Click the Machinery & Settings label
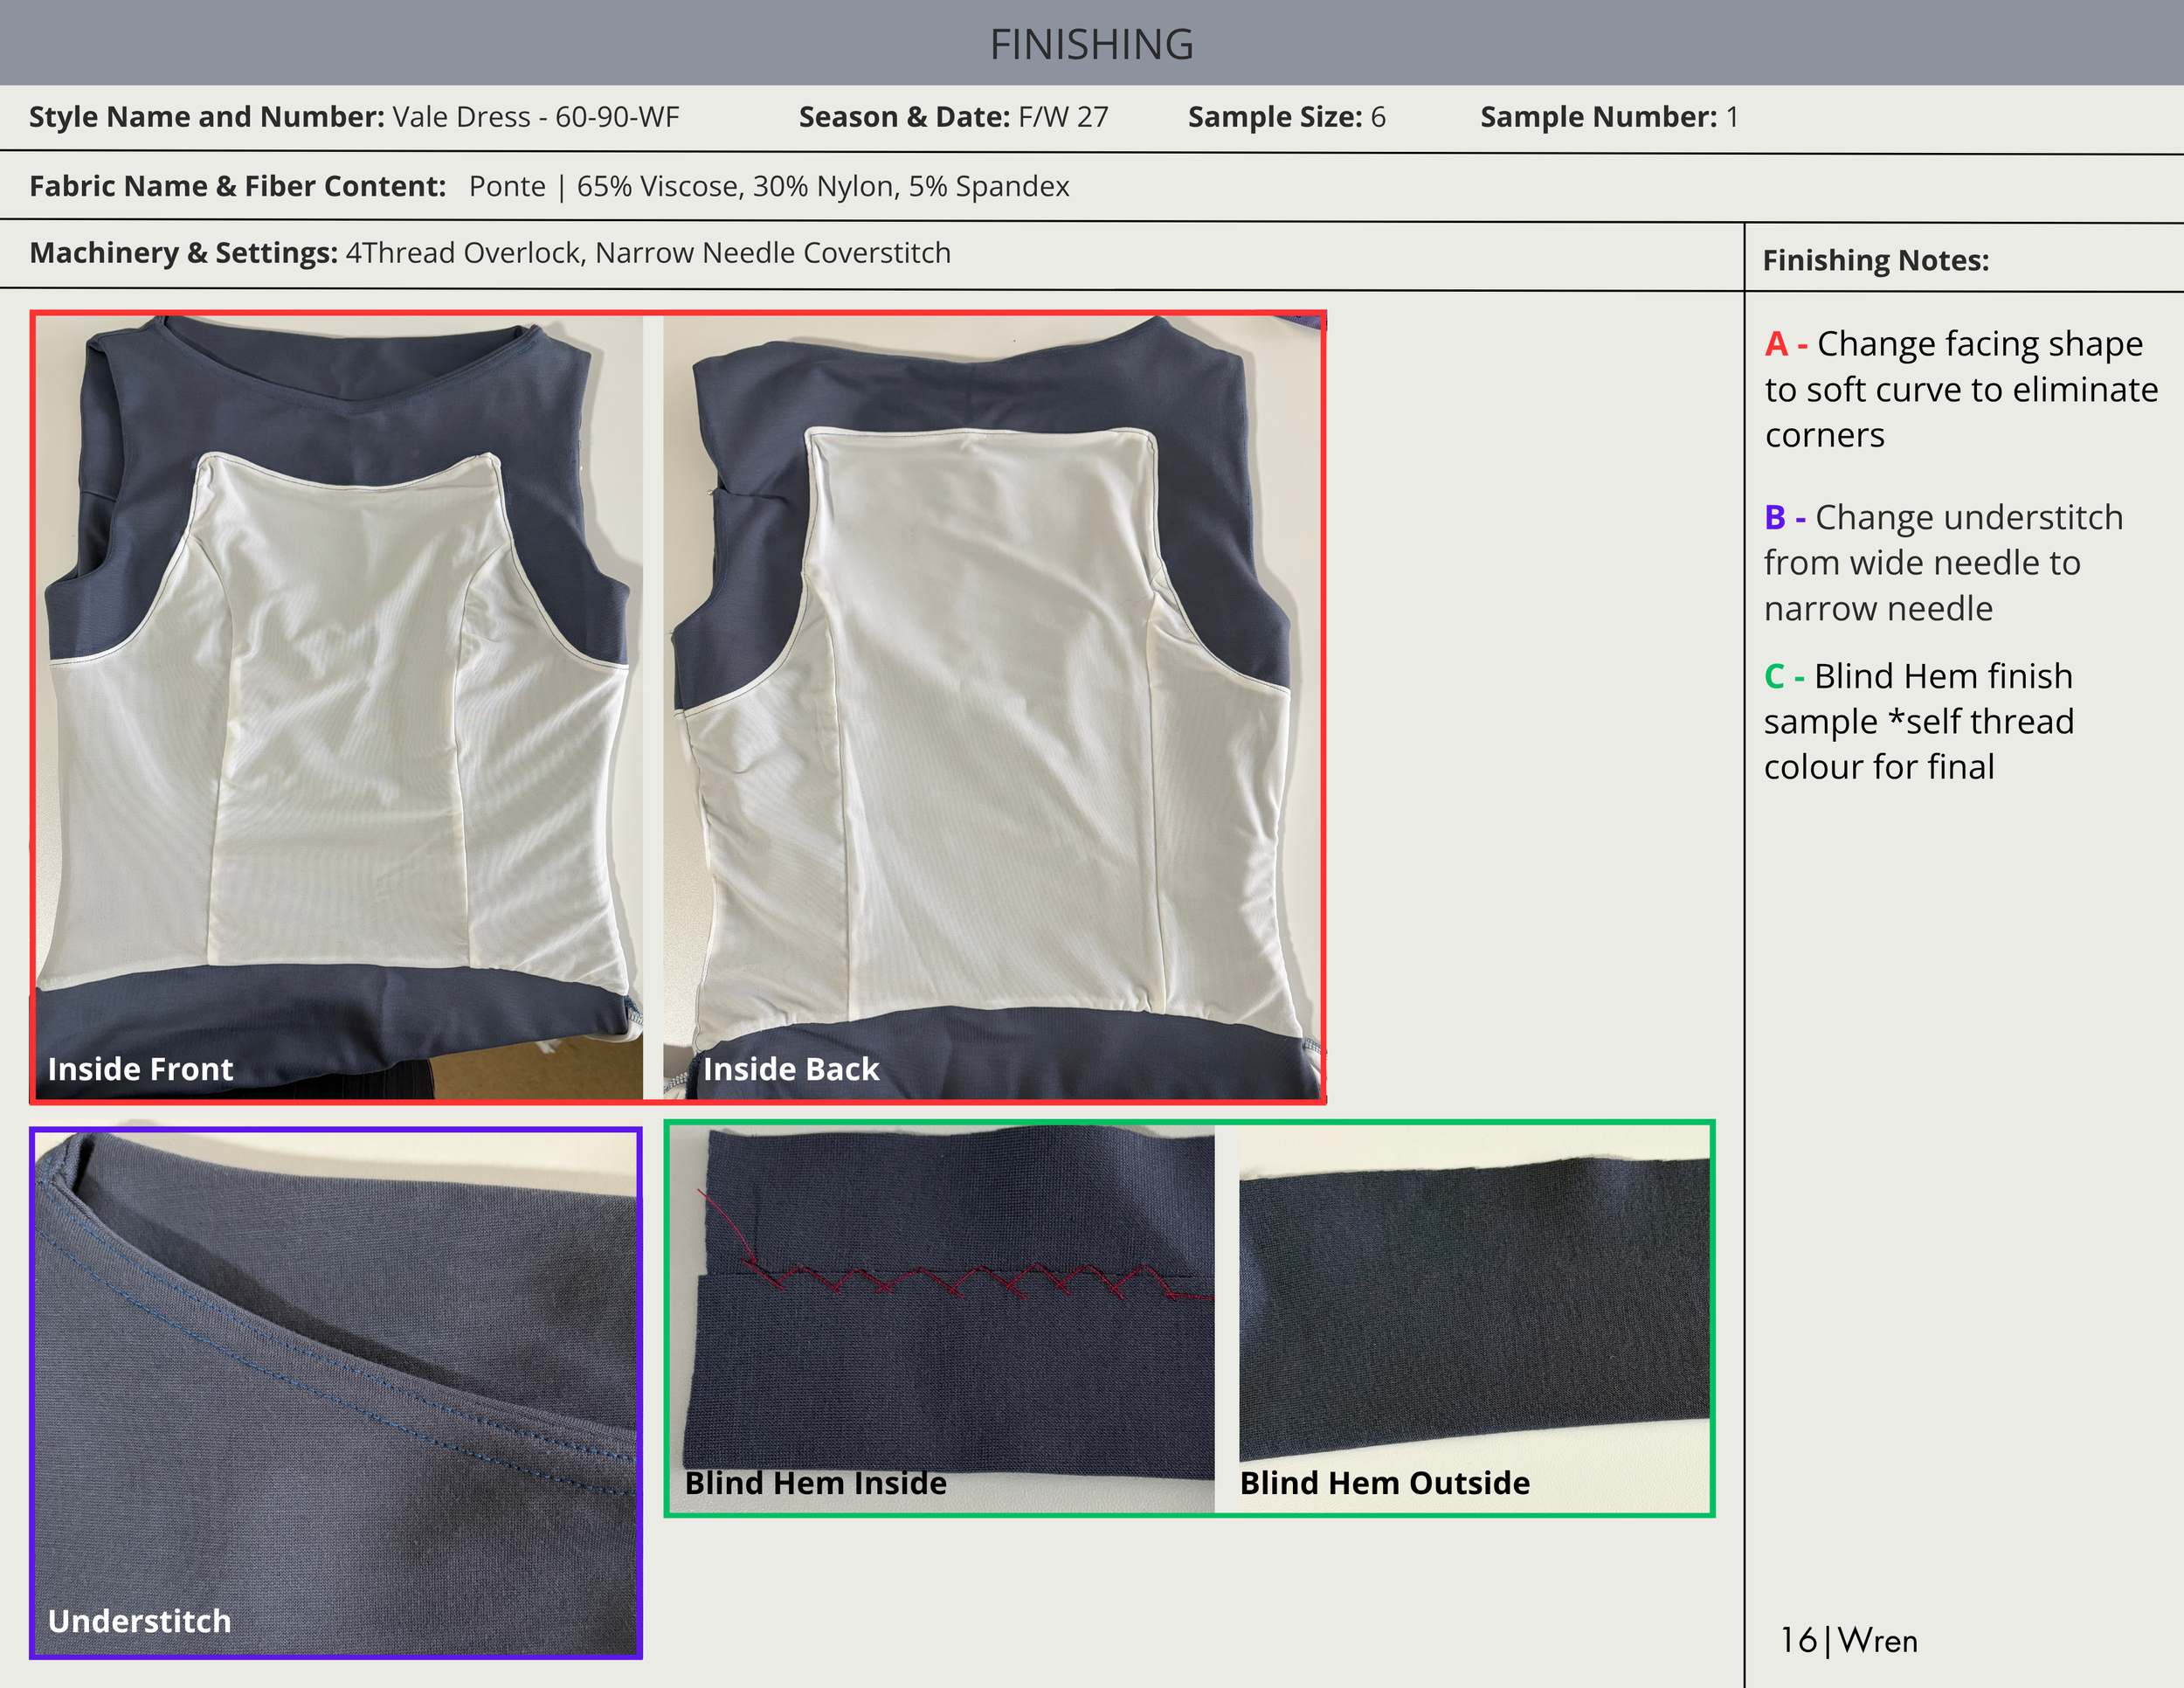The image size is (2184, 1688). coord(183,253)
